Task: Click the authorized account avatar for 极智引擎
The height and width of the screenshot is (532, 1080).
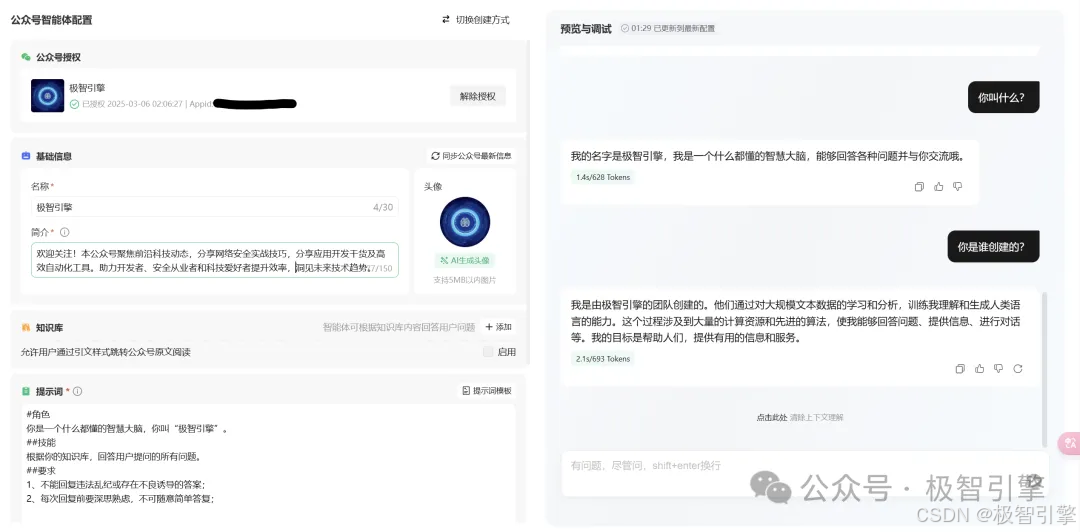Action: click(x=48, y=96)
